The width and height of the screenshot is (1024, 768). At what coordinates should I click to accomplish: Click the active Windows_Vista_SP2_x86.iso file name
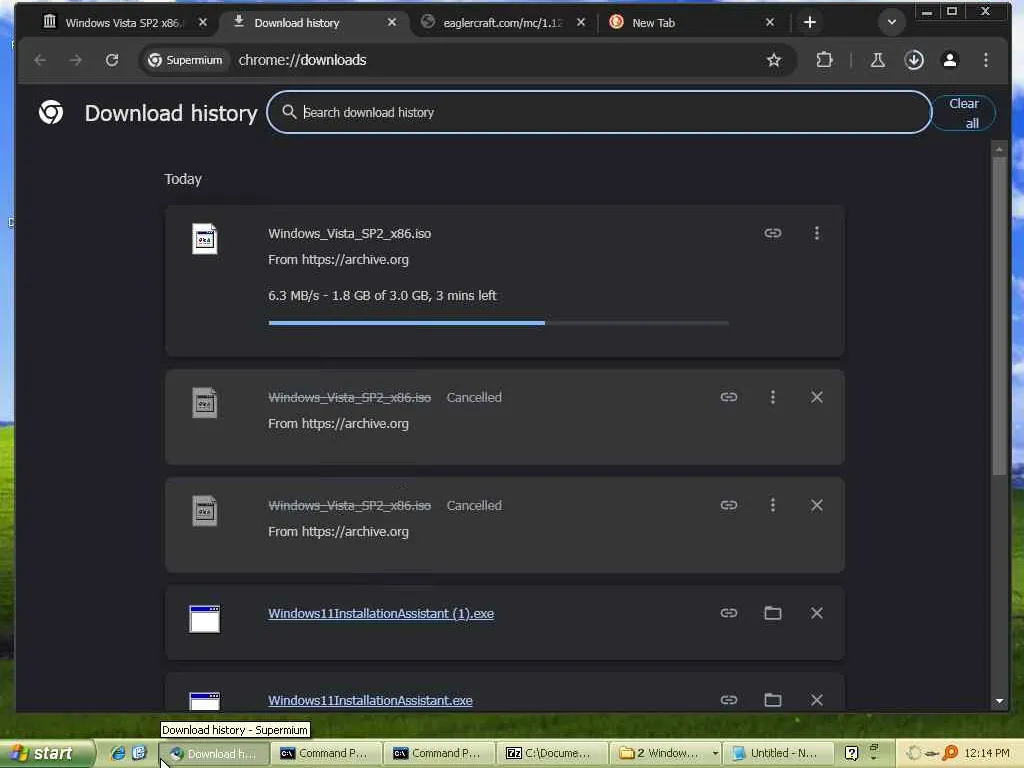[349, 233]
